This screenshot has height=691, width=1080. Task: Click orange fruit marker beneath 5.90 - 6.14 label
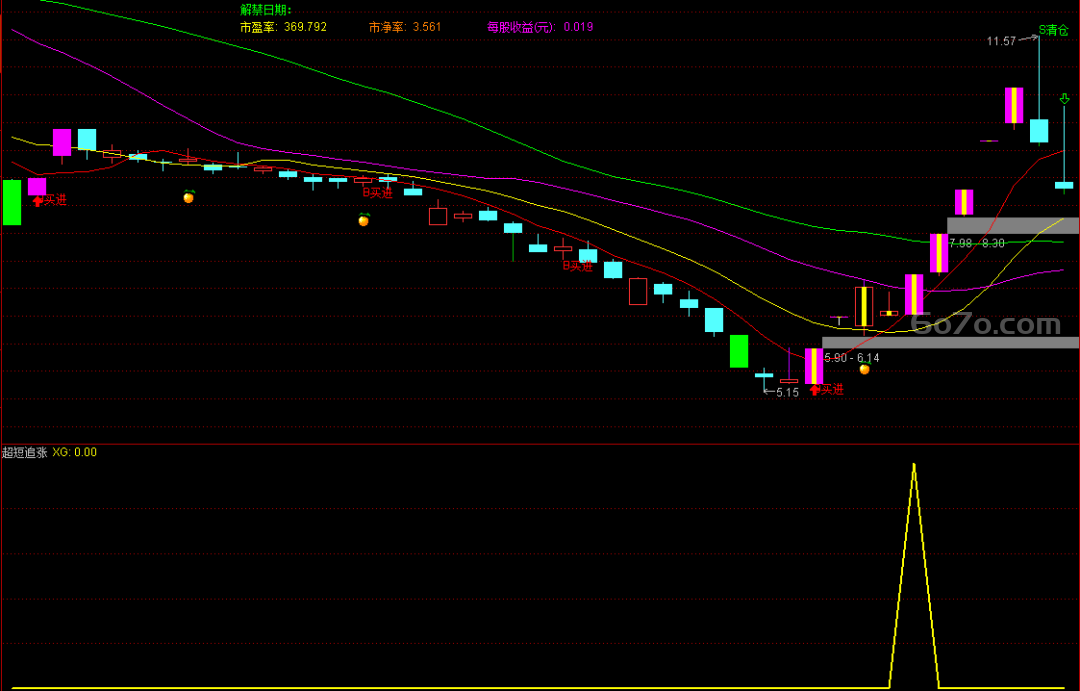864,369
